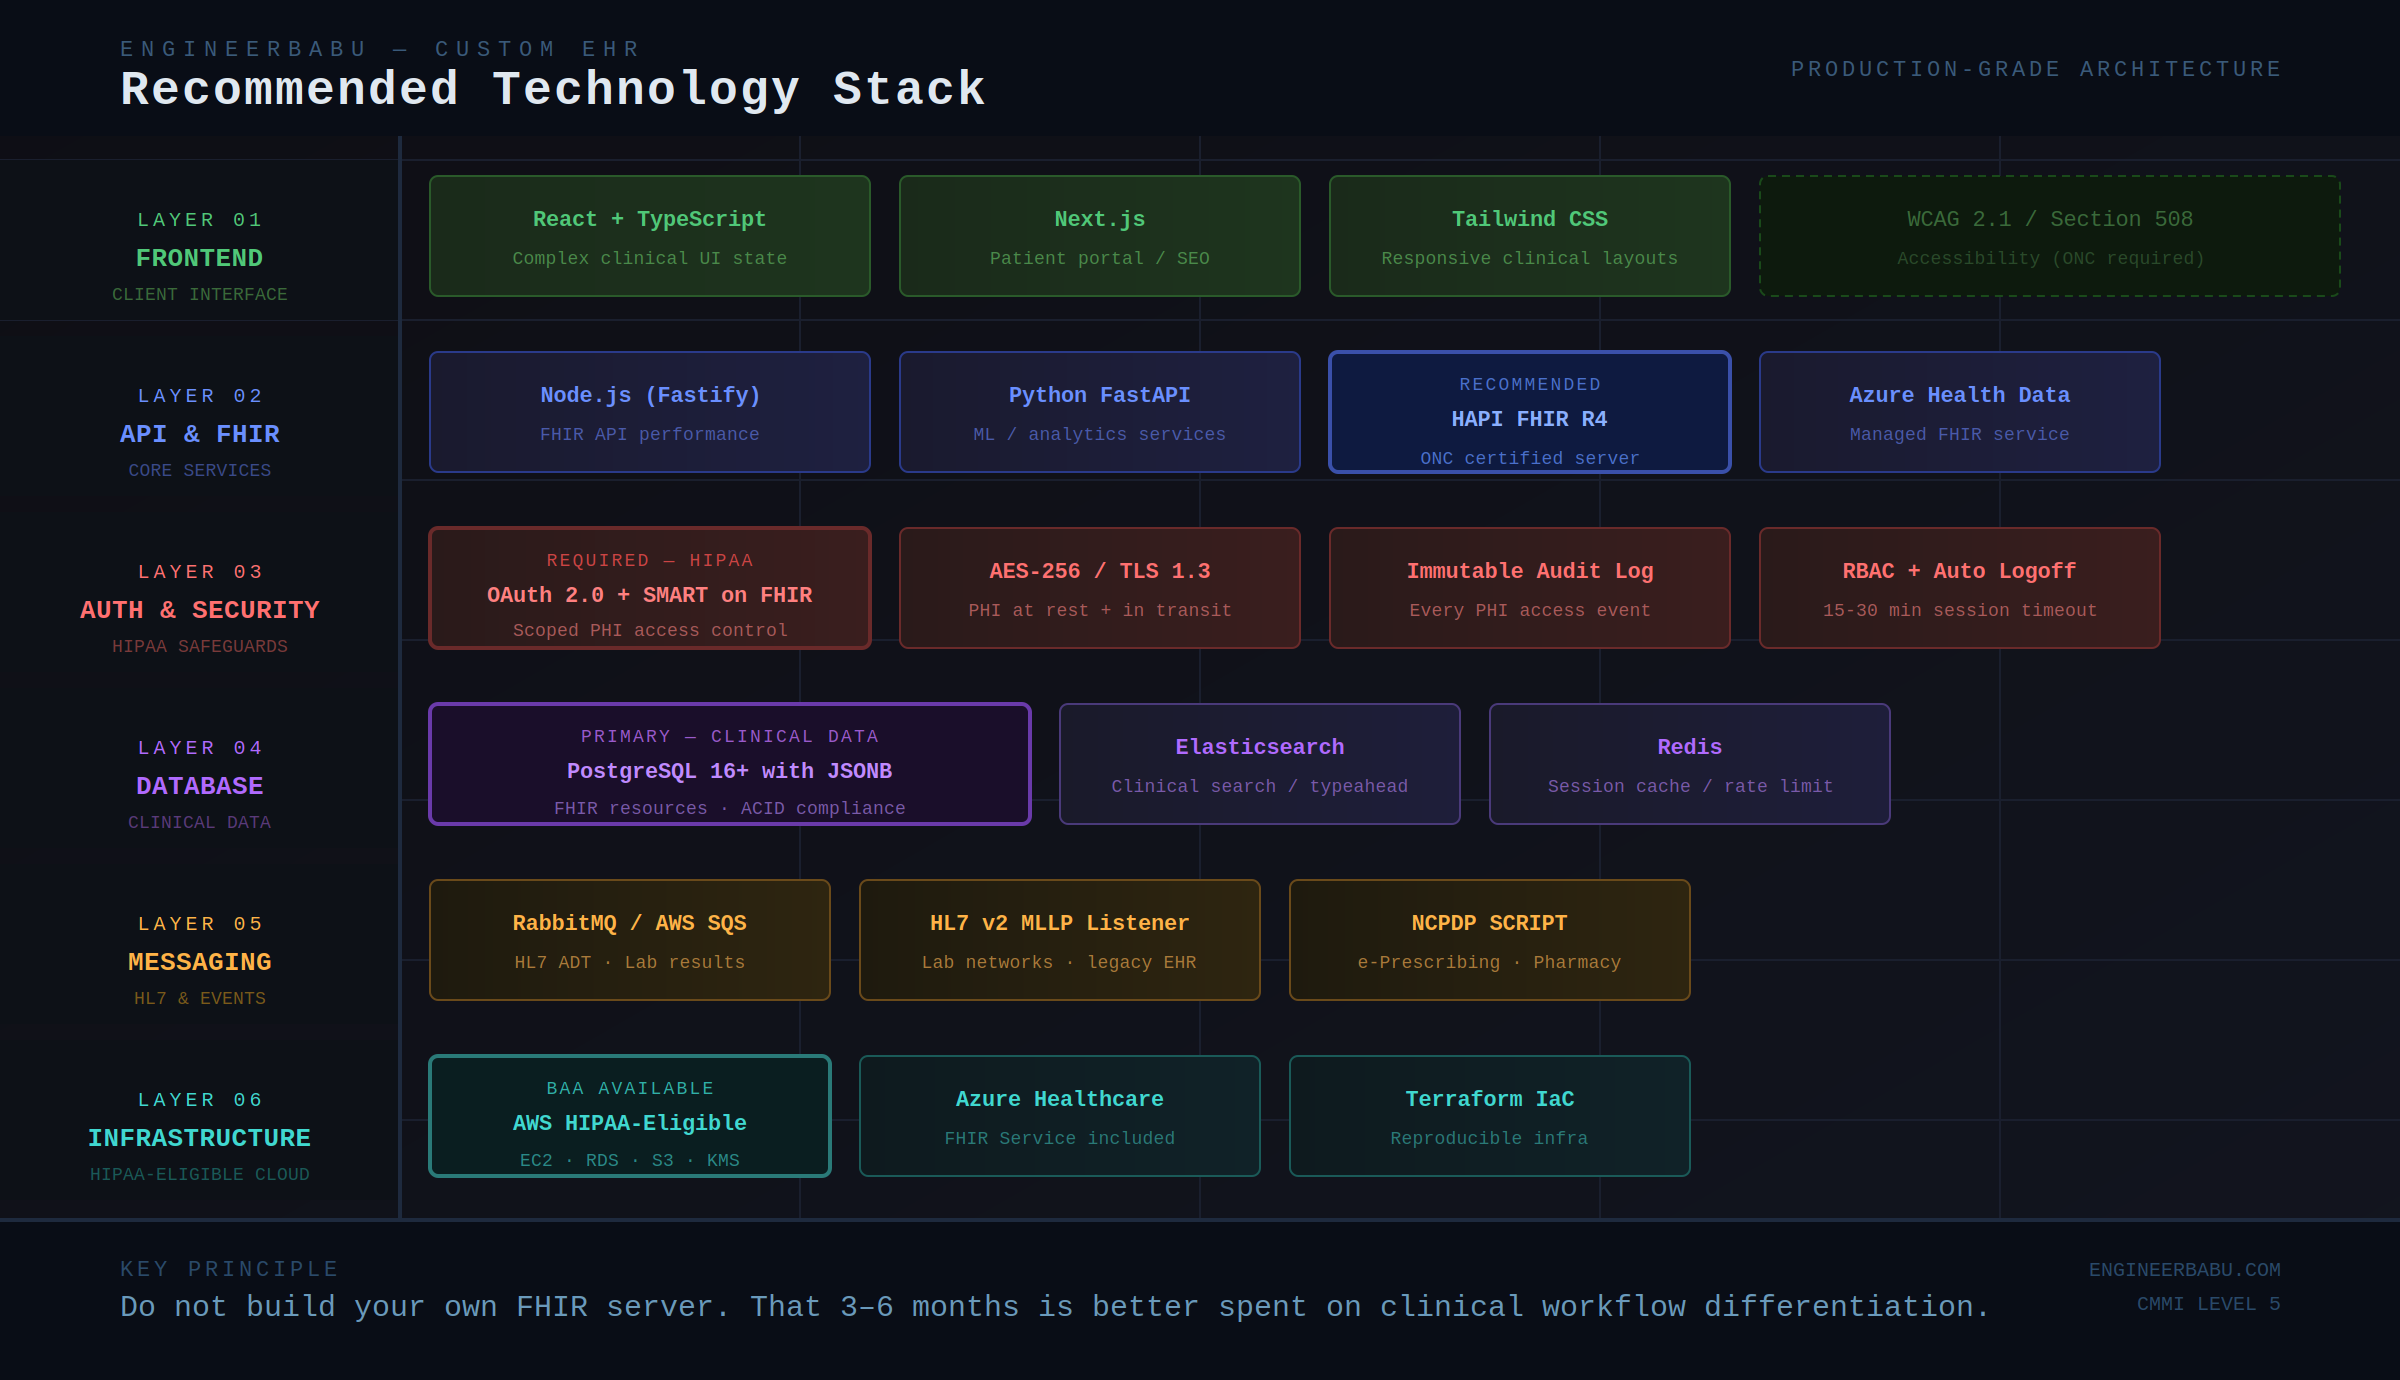Click the RabbitMQ / AWS SQS card
This screenshot has height=1380, width=2400.
click(630, 940)
